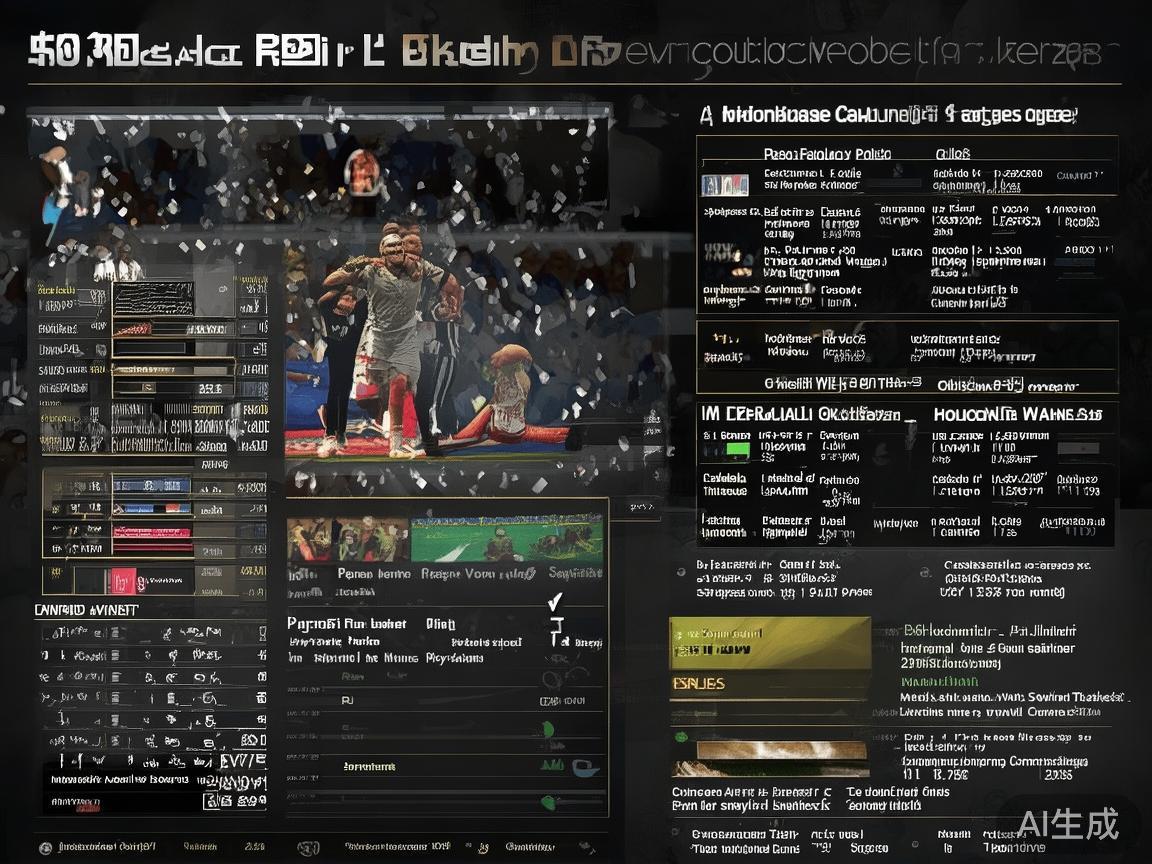The width and height of the screenshot is (1152, 864).
Task: Click the red square icon in left panel
Action: (x=122, y=580)
